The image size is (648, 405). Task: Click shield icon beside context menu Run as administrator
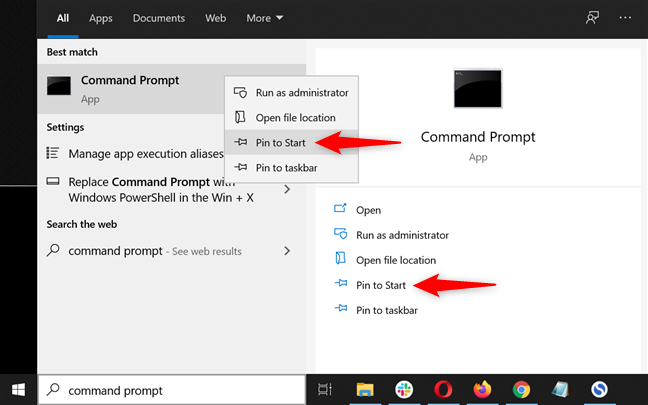tap(240, 92)
